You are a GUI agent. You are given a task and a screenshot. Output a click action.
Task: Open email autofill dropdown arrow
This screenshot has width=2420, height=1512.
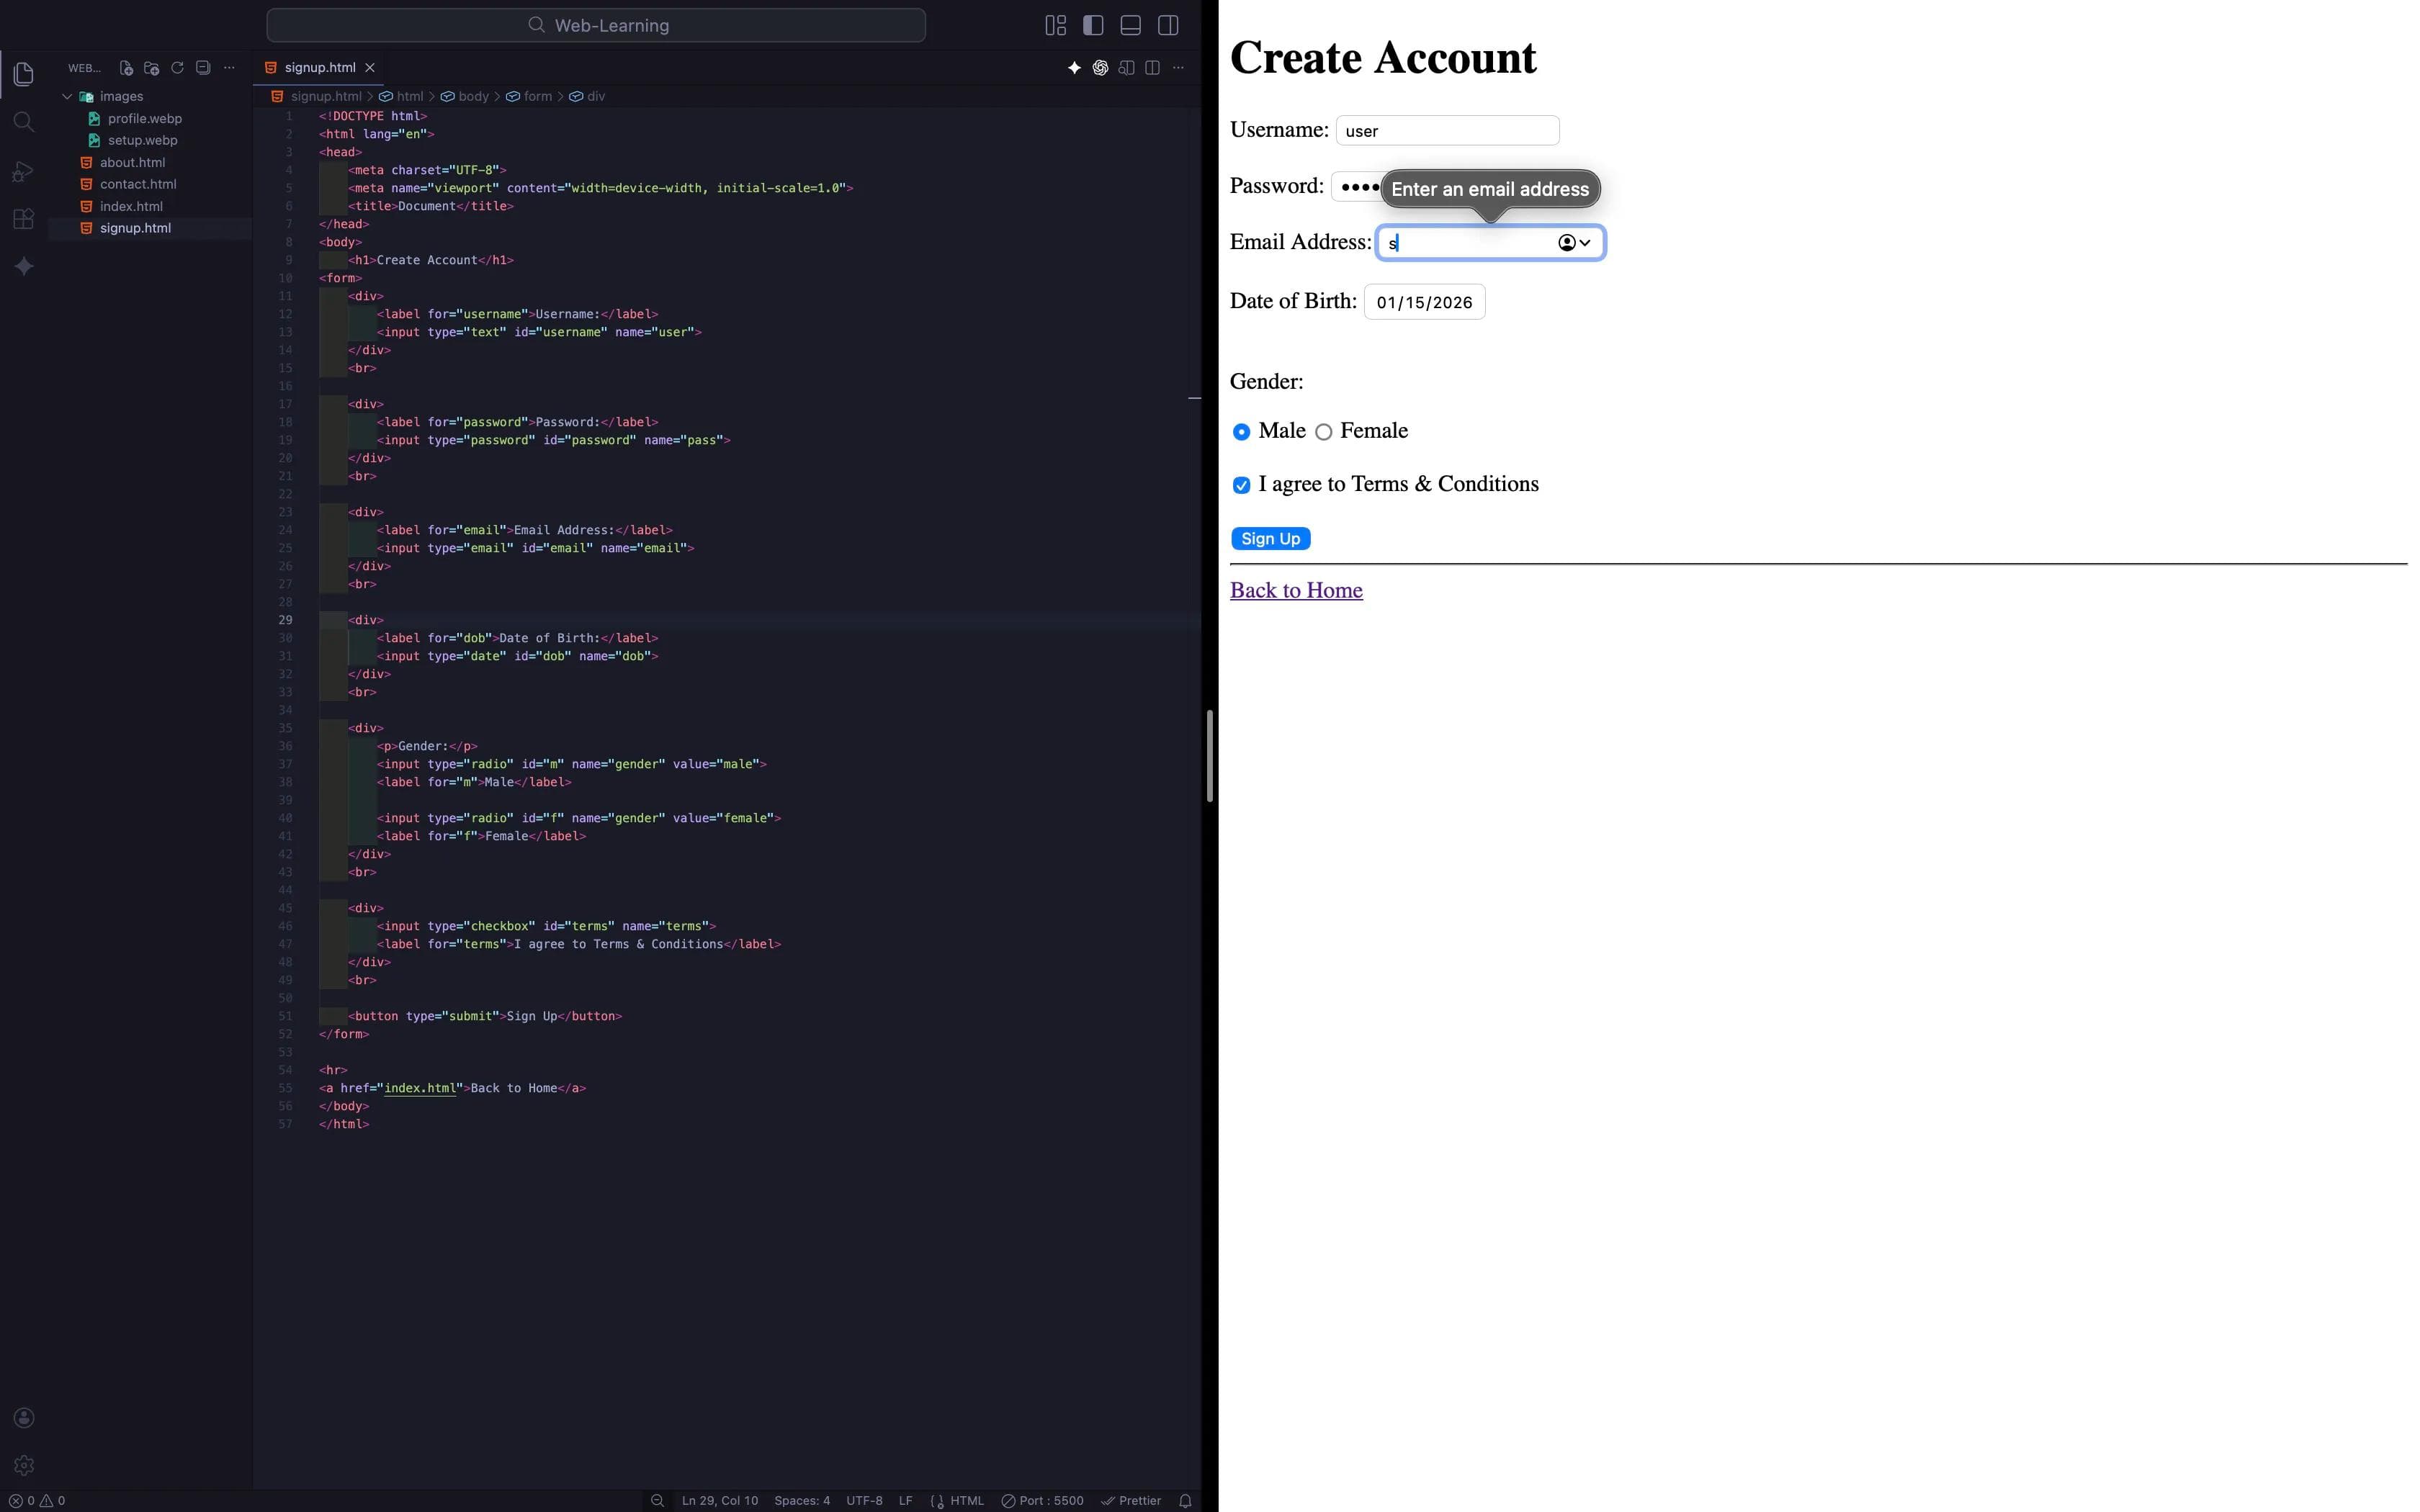click(x=1584, y=243)
